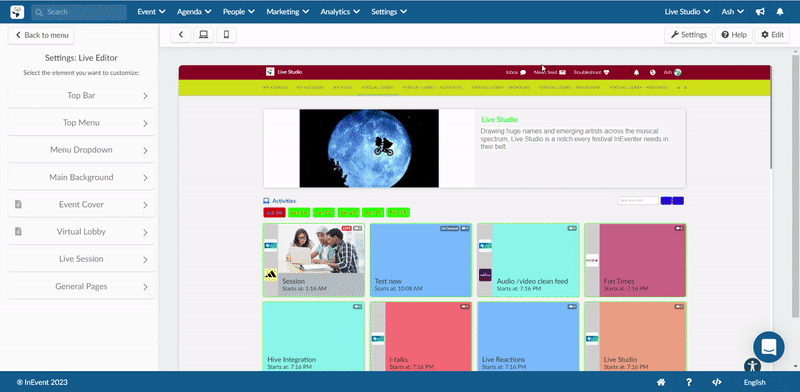Viewport: 800px width, 392px height.
Task: Open the Event dropdown menu
Action: [x=152, y=12]
